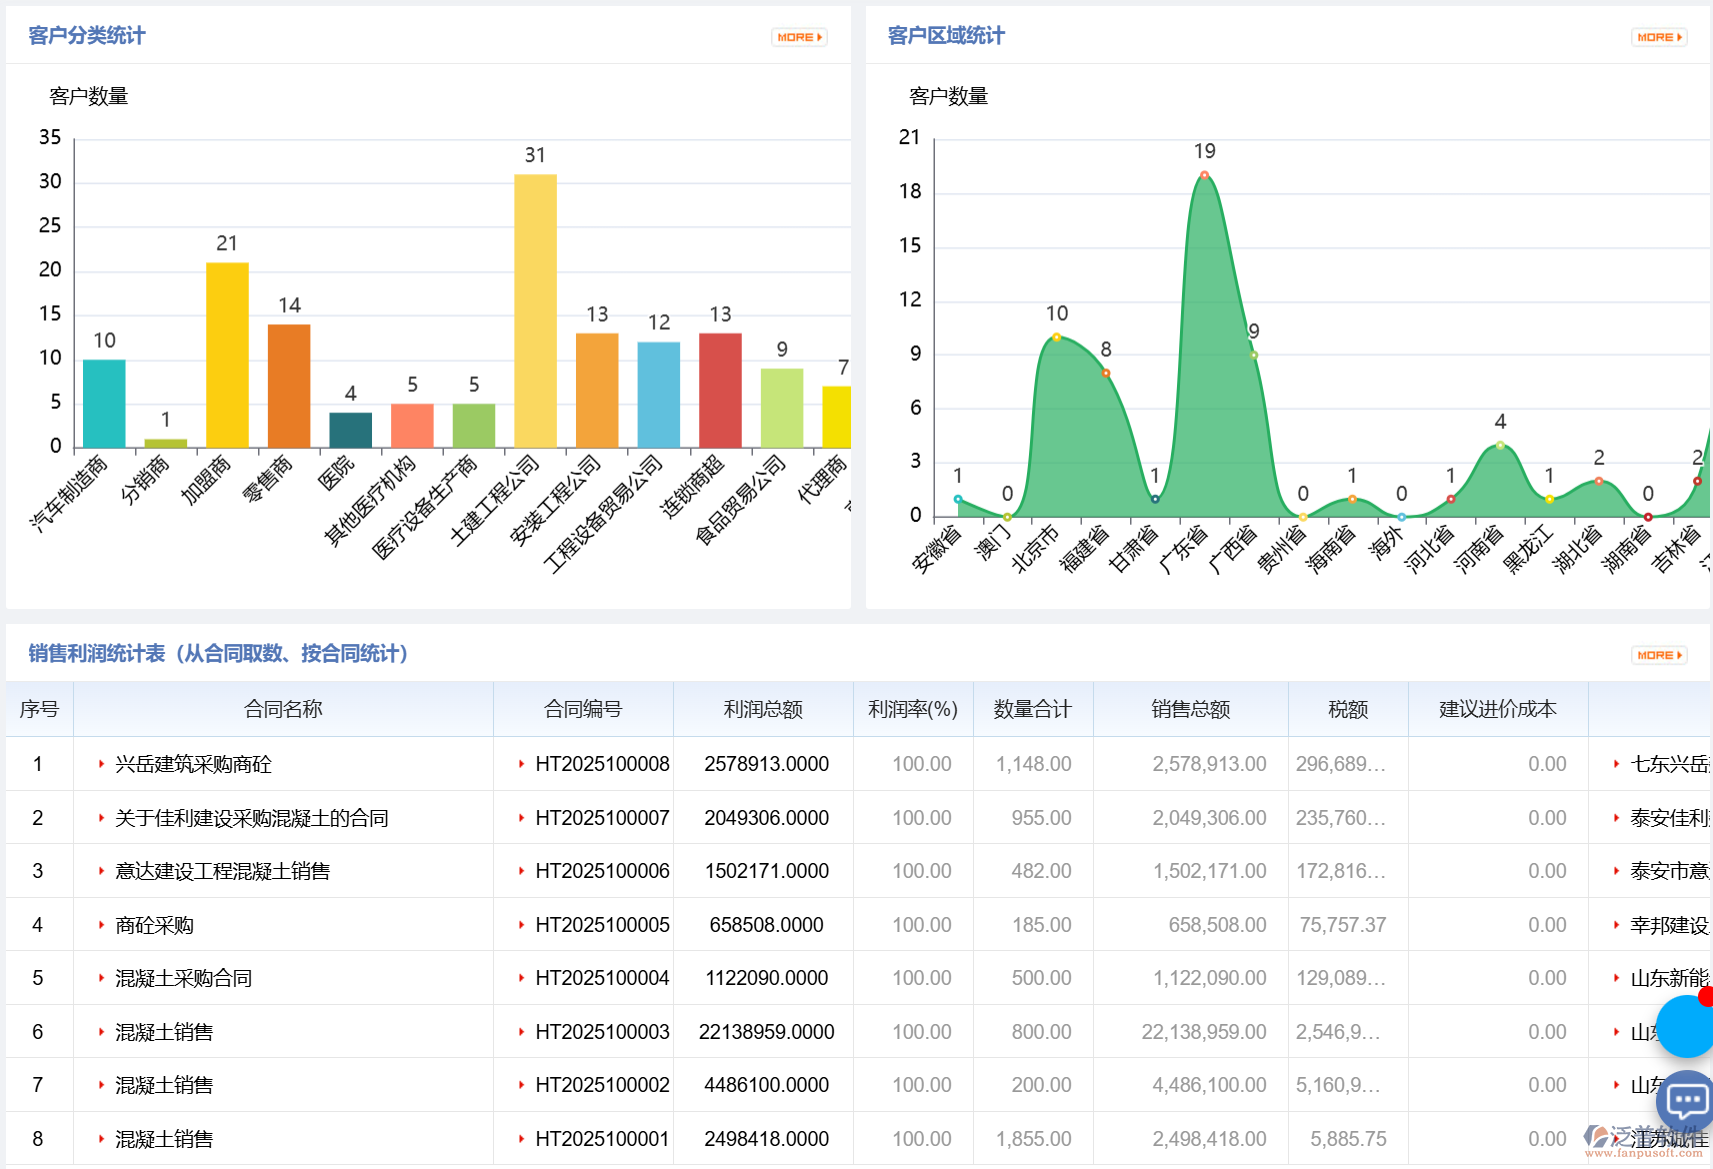Open contract number HT2025100008
The width and height of the screenshot is (1713, 1169).
point(602,764)
